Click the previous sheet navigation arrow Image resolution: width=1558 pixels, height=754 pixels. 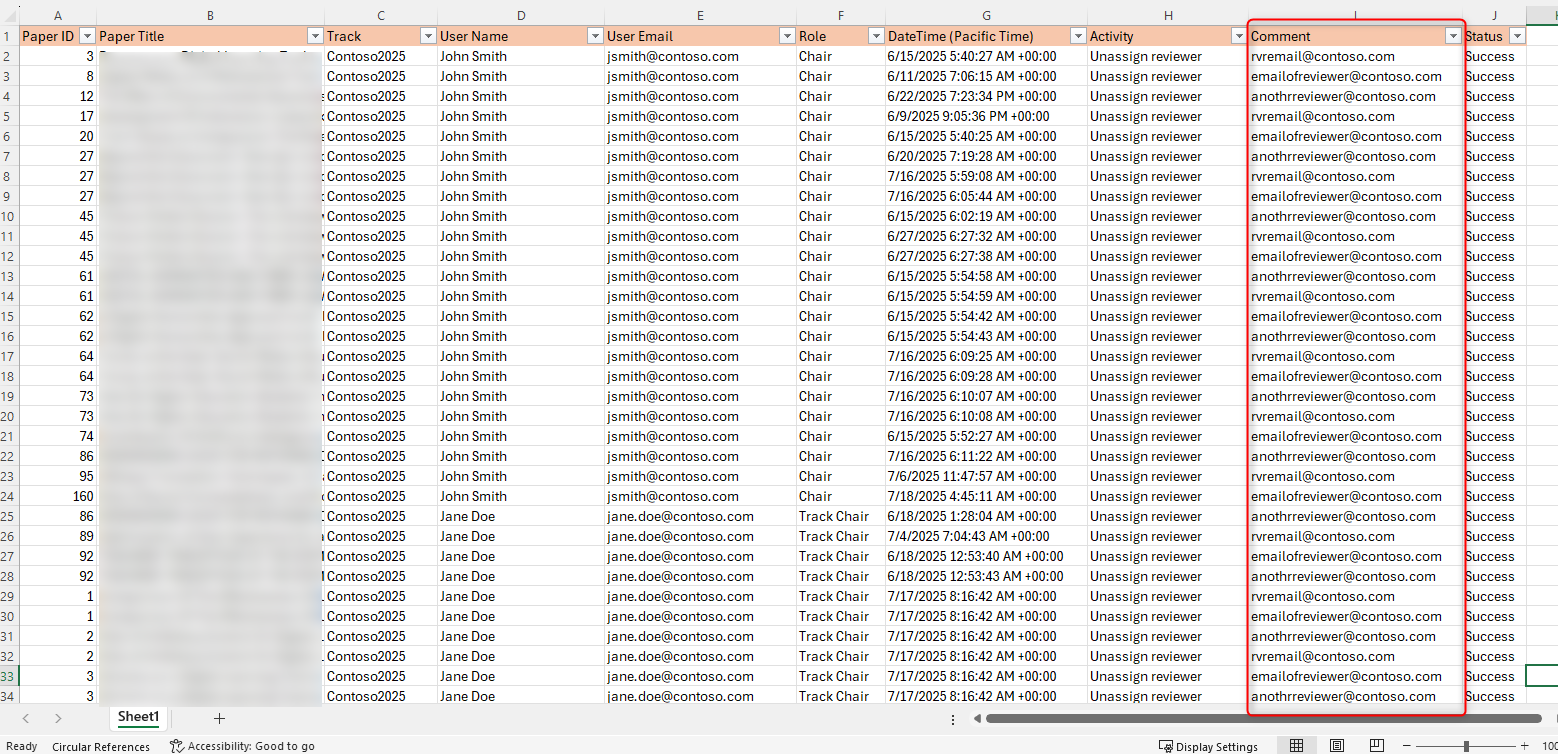(x=26, y=717)
